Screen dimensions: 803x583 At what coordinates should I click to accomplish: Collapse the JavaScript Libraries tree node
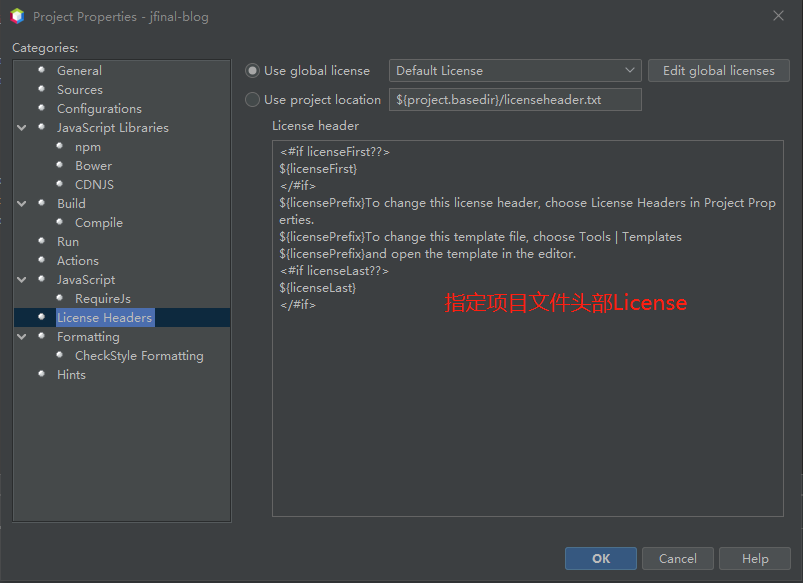[x=22, y=128]
